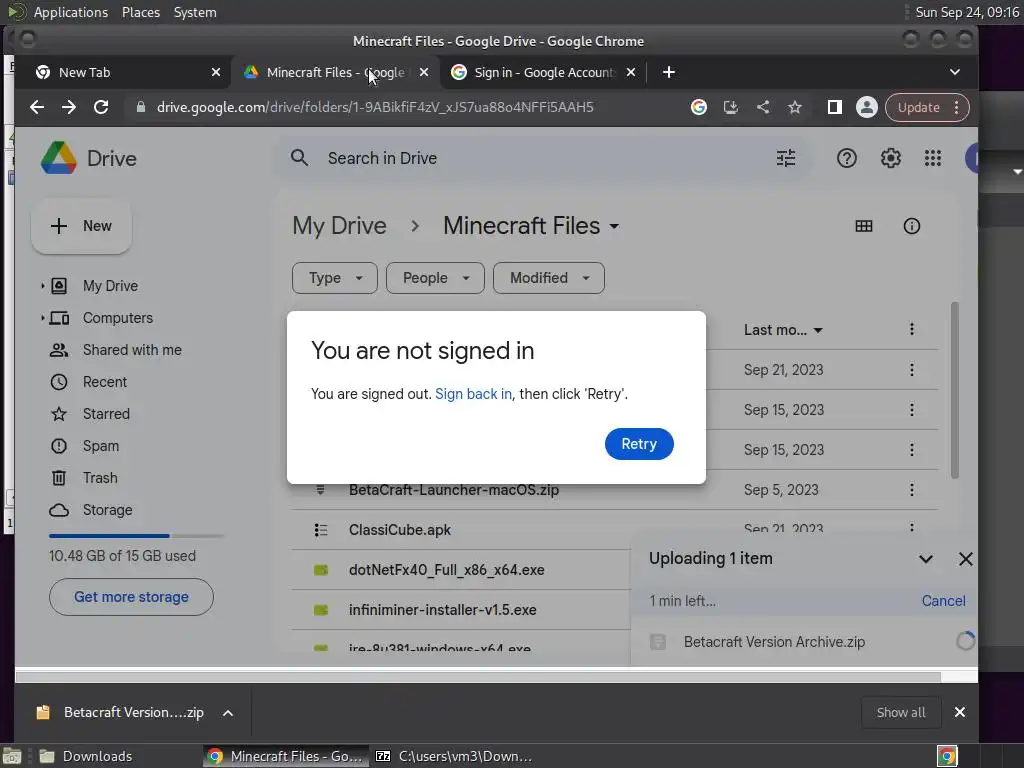1024x768 pixels.
Task: Open Starred items in sidebar
Action: [x=106, y=414]
